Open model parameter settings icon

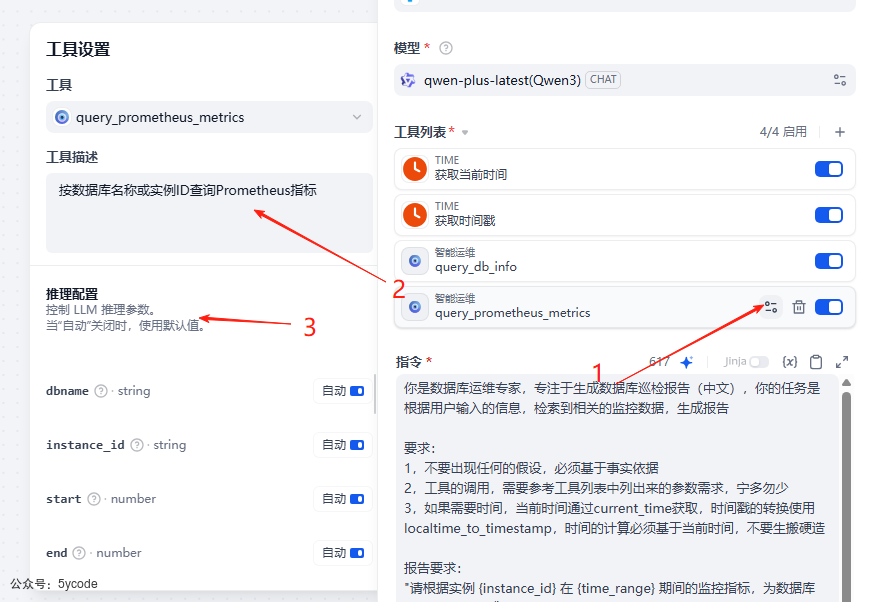(840, 80)
